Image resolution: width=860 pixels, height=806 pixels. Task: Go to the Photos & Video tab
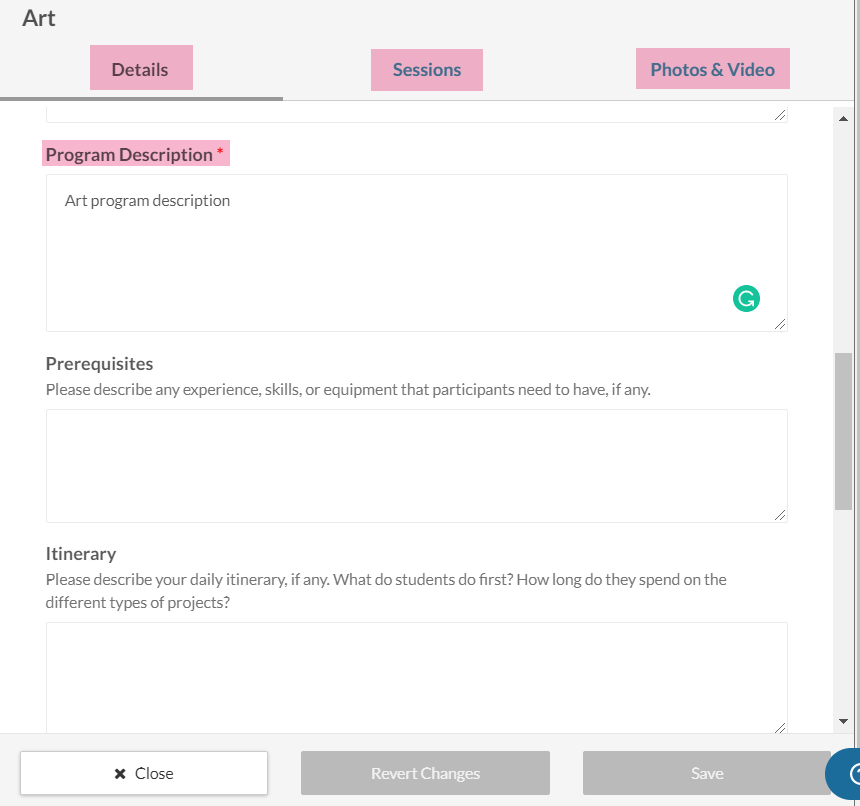point(712,69)
